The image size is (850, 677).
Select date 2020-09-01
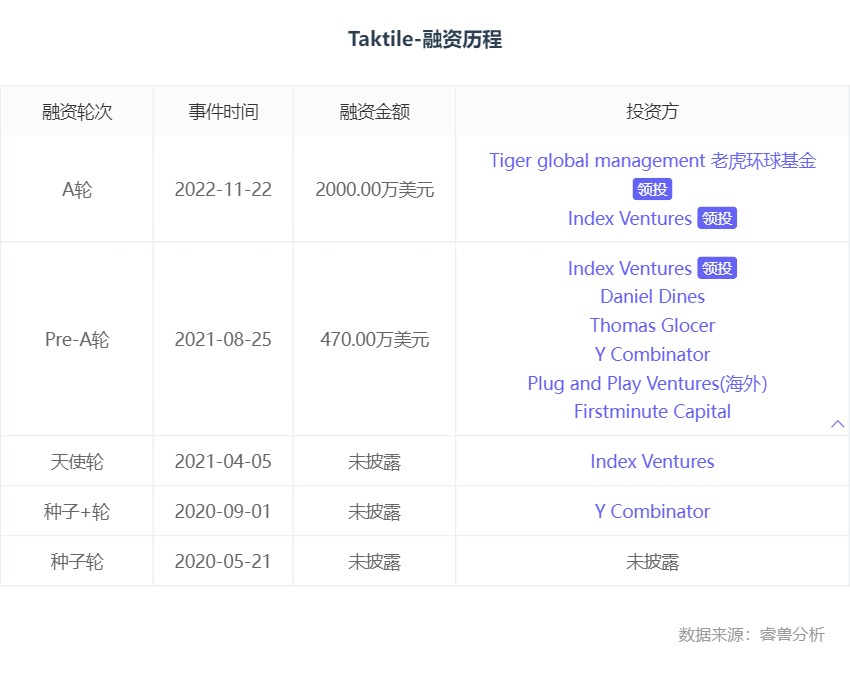tap(223, 512)
